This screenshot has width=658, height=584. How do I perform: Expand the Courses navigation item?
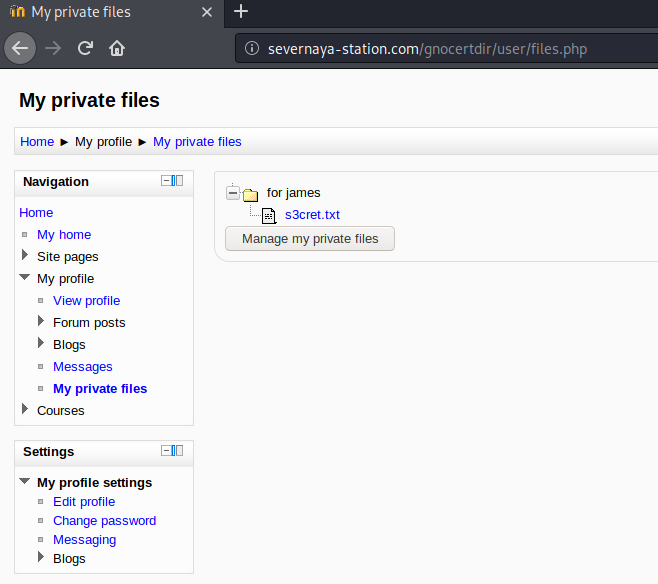click(x=25, y=410)
